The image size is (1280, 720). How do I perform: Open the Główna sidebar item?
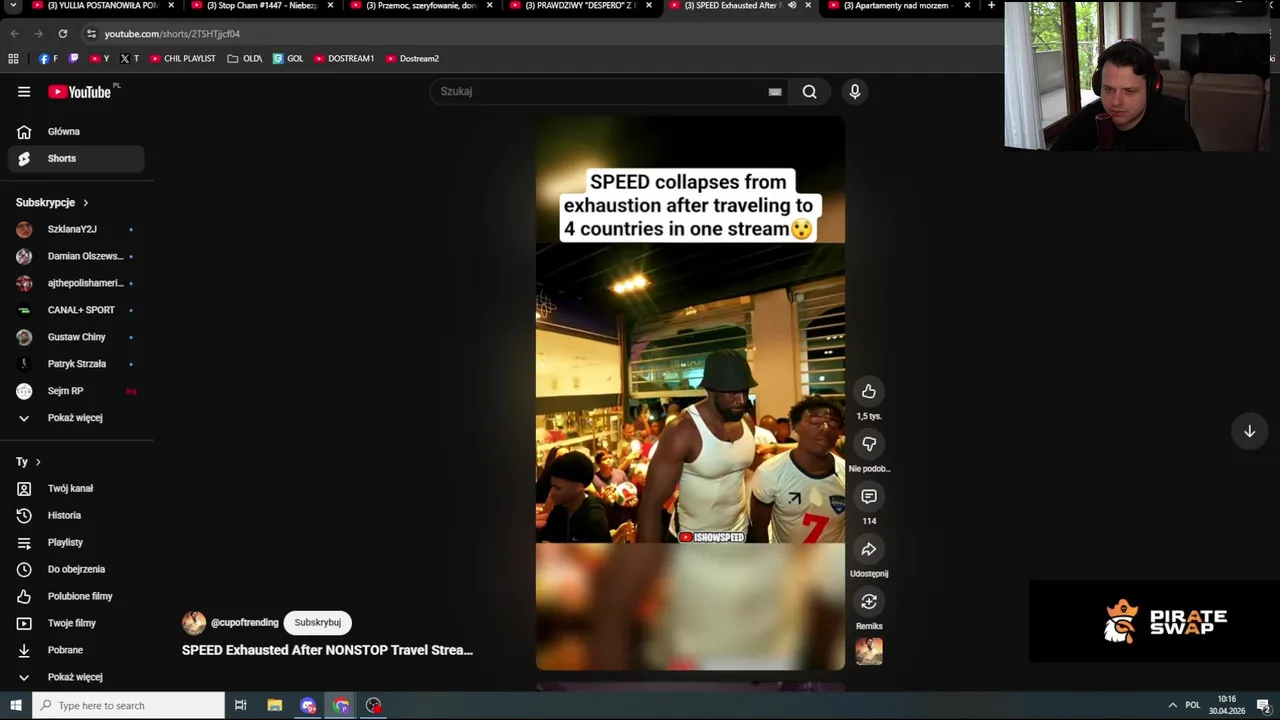click(76, 131)
